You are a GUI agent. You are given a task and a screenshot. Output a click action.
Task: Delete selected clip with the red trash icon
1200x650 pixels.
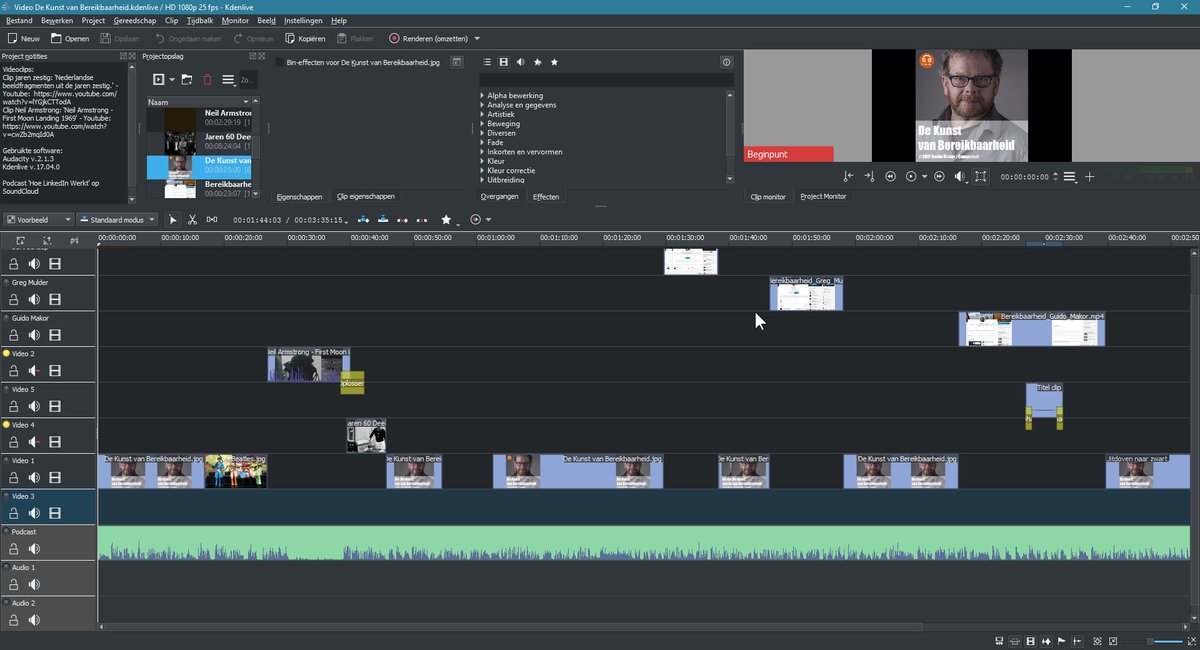[x=208, y=79]
